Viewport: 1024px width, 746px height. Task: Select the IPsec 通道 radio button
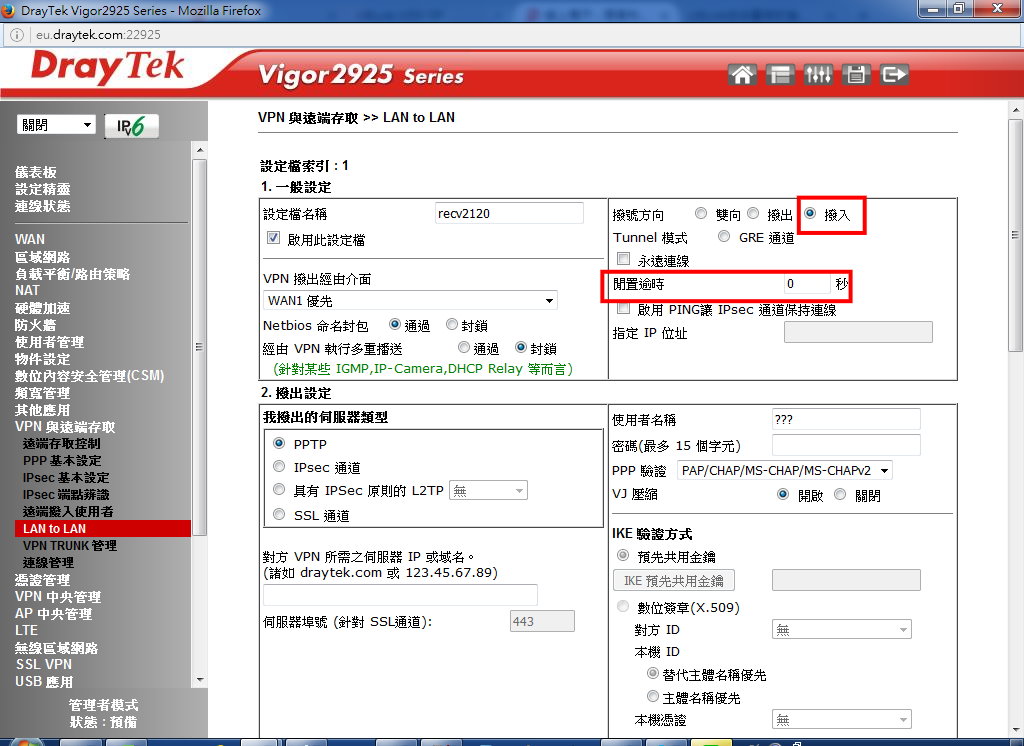[x=280, y=467]
